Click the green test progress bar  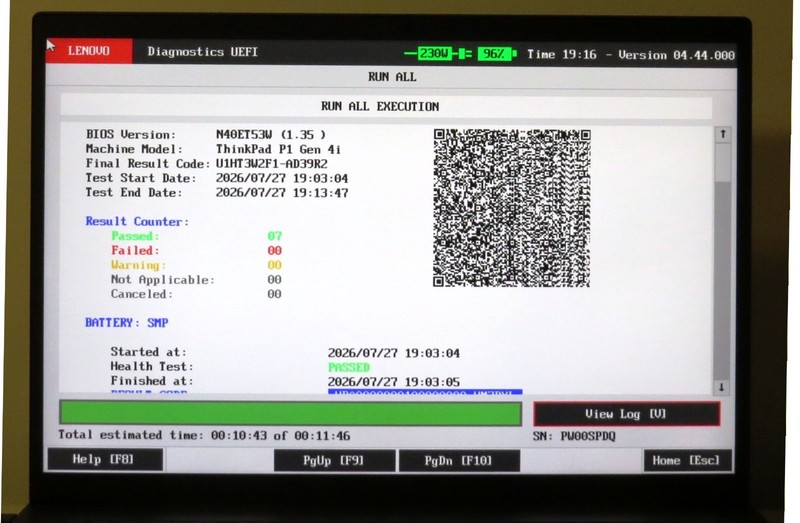click(x=290, y=413)
